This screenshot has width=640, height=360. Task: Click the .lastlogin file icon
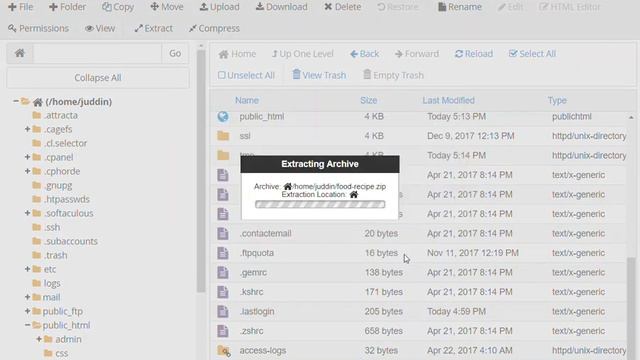[x=223, y=311]
